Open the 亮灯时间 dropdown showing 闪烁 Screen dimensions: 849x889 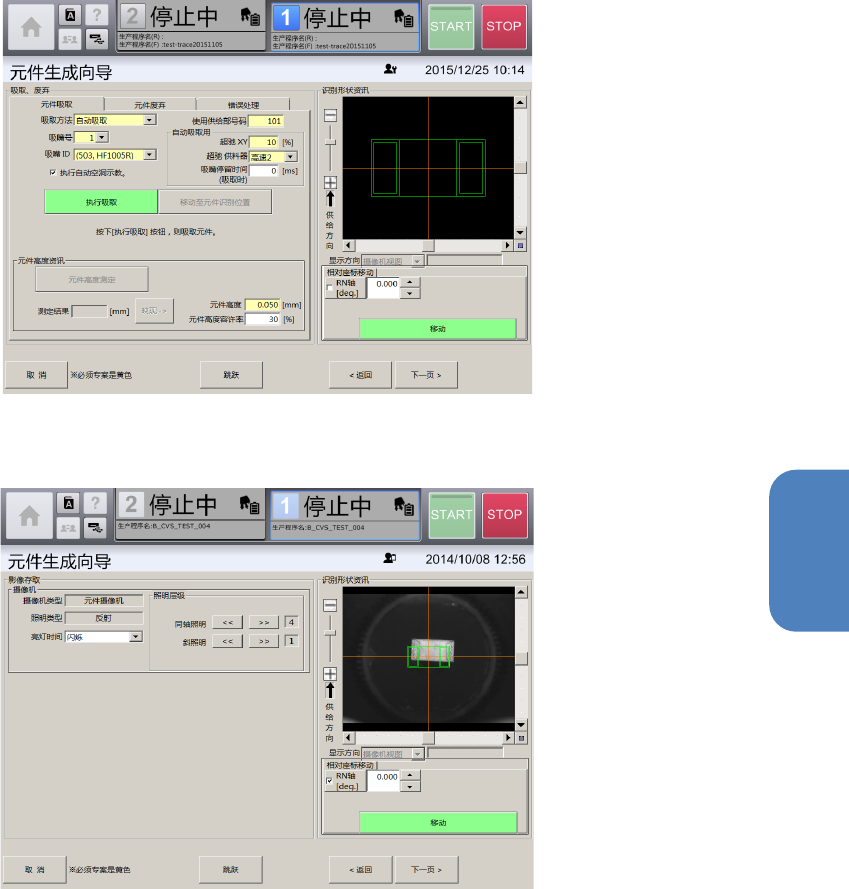tap(136, 637)
